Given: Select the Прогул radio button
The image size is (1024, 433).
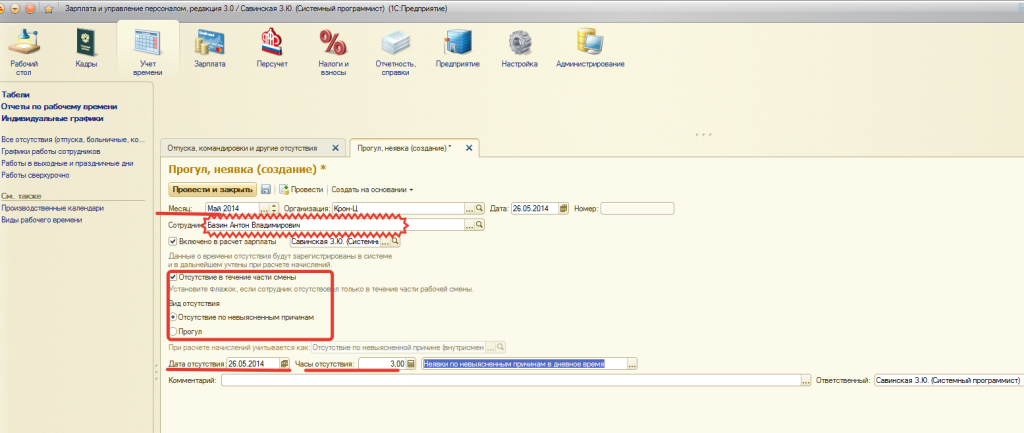Looking at the screenshot, I should pyautogui.click(x=172, y=332).
